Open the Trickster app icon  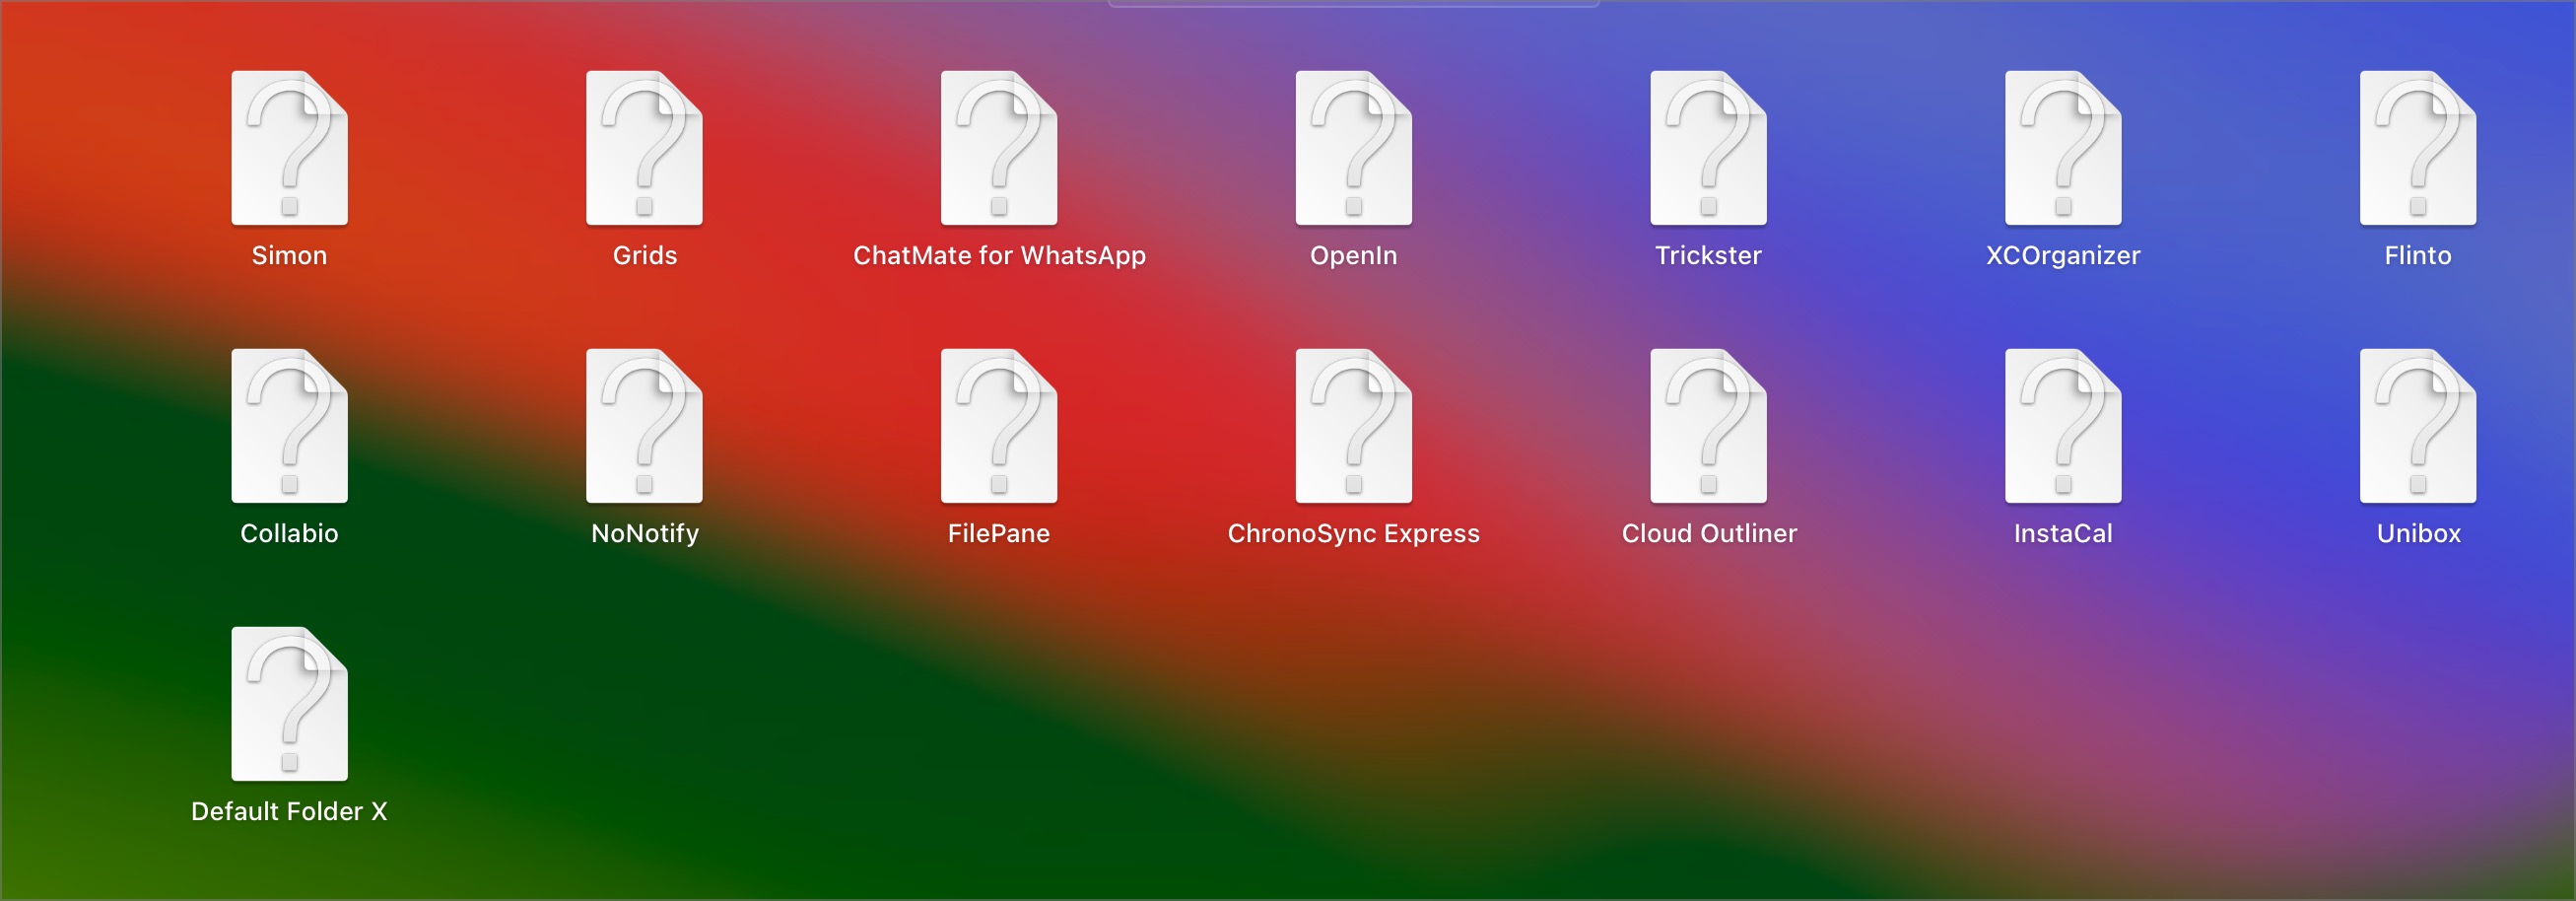pos(1709,148)
